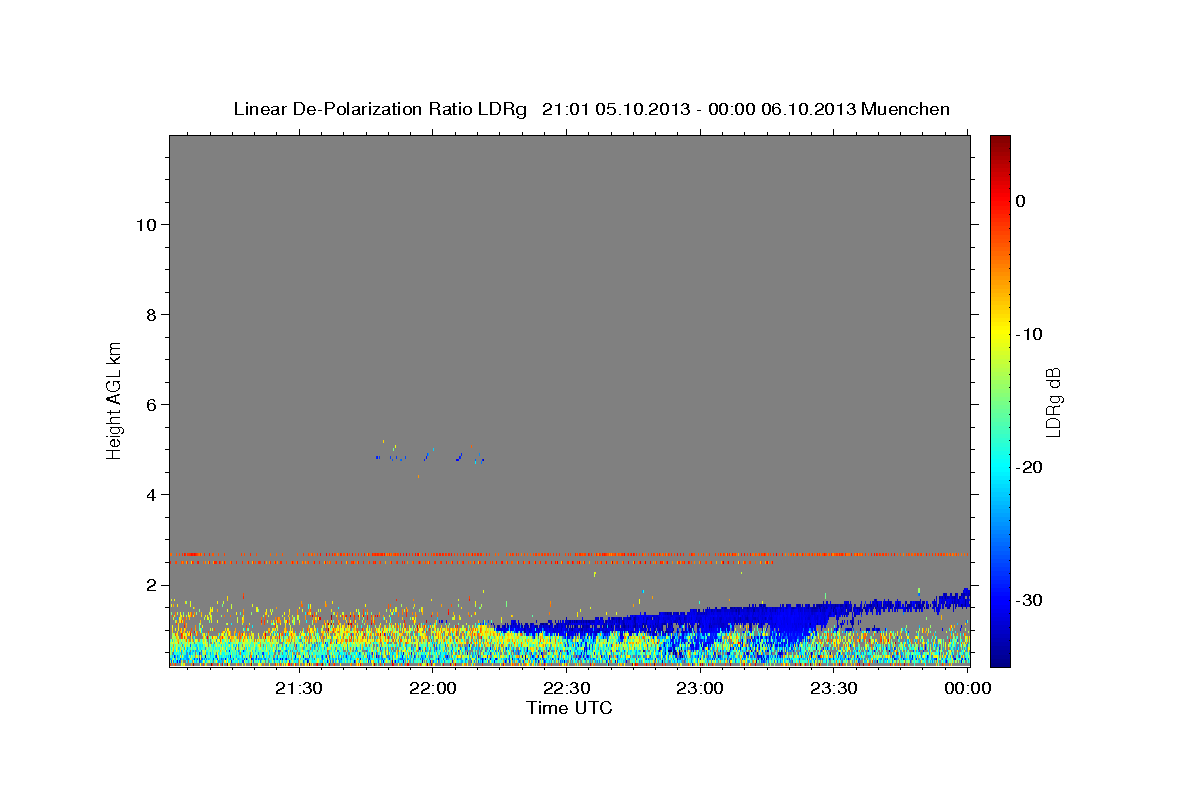Click the 22:00 time tick label
Screen dimensions: 1200x800
pyautogui.click(x=433, y=688)
